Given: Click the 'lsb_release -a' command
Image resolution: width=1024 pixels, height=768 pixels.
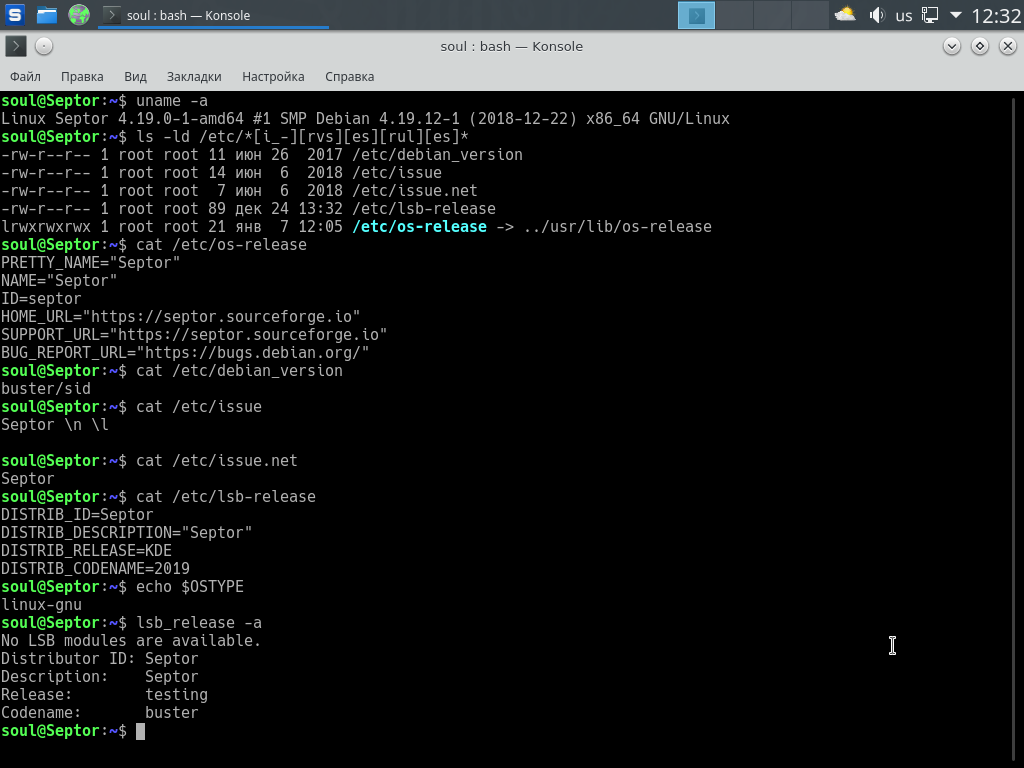Looking at the screenshot, I should pos(199,622).
